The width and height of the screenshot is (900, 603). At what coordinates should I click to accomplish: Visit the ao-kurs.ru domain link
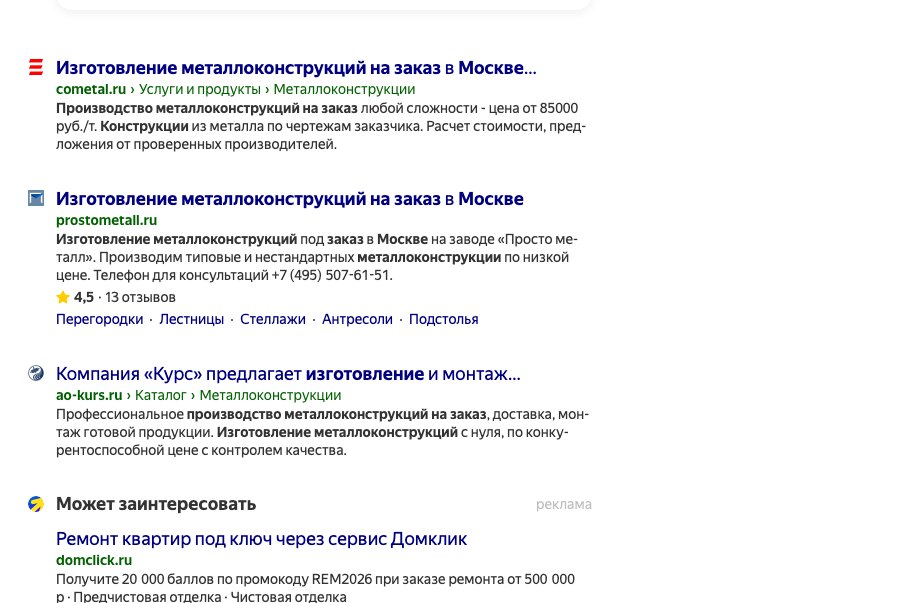click(89, 395)
